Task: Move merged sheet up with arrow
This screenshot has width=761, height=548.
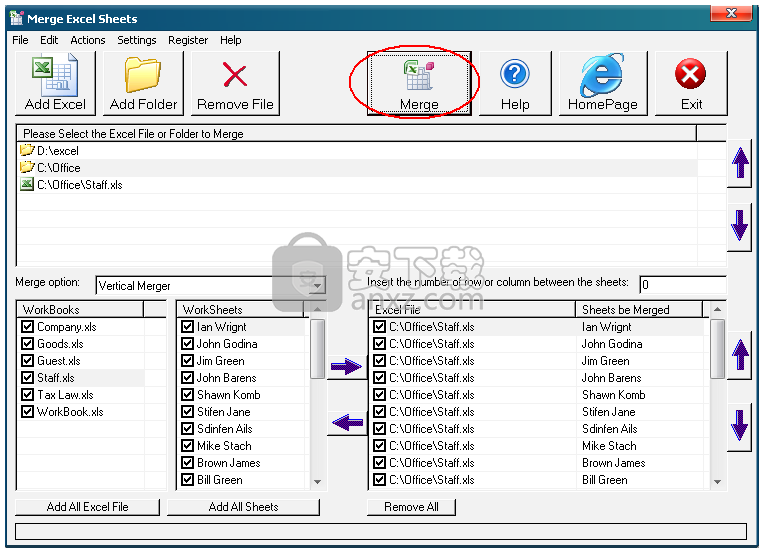Action: point(740,355)
